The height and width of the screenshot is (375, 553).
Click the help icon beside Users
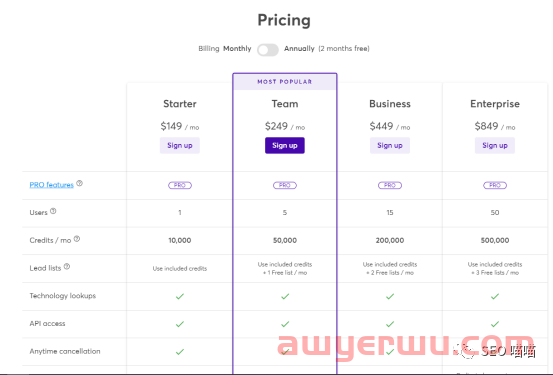point(53,211)
